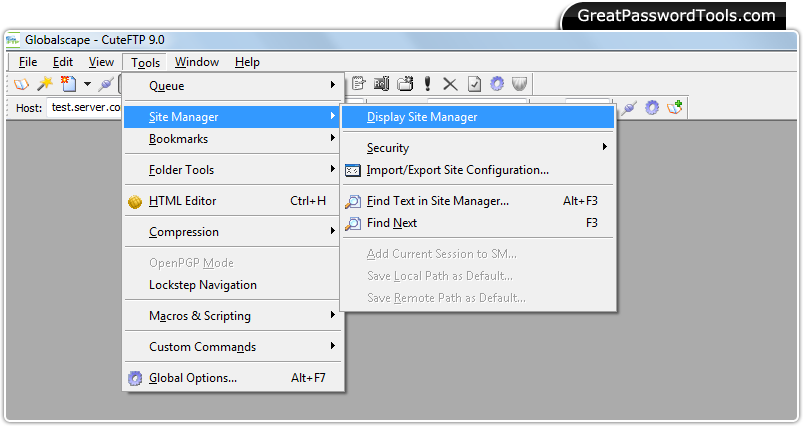Open the Help menu
Image resolution: width=803 pixels, height=426 pixels.
click(247, 62)
